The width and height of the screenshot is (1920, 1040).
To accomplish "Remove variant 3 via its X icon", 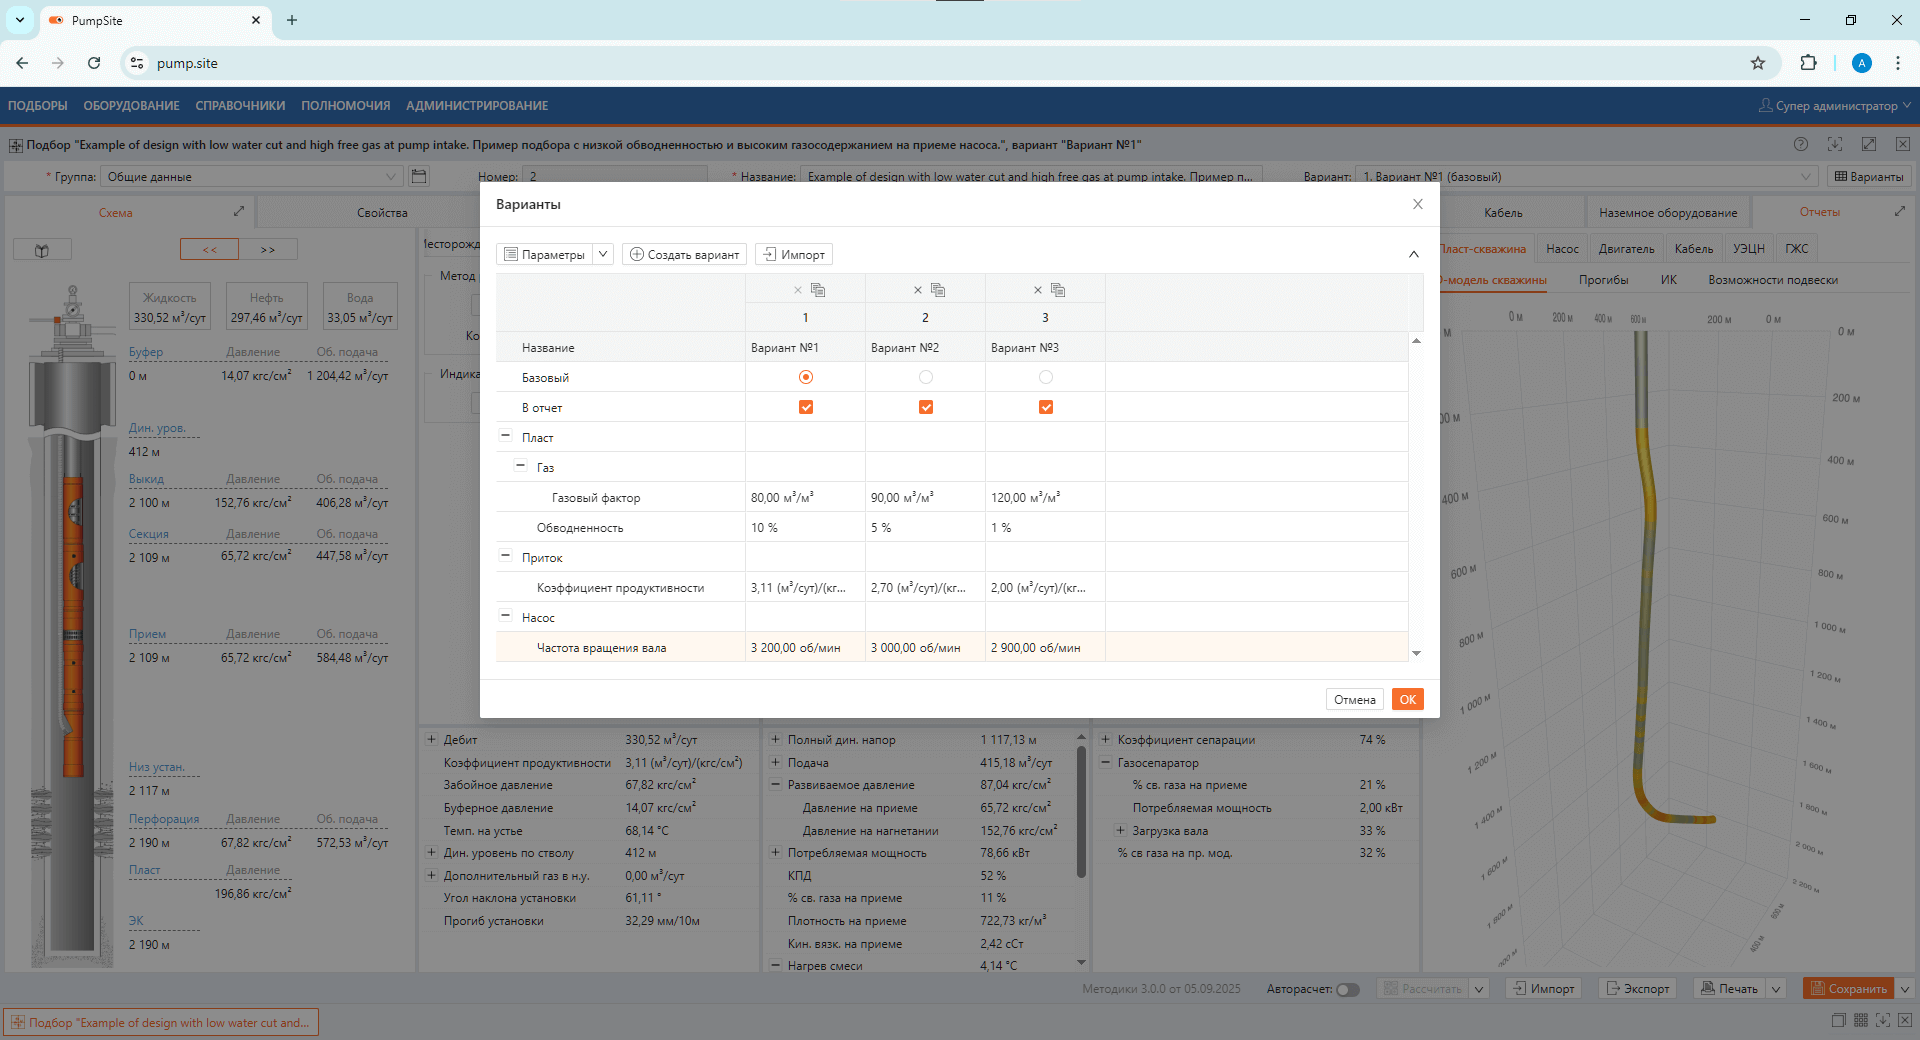I will (1038, 290).
